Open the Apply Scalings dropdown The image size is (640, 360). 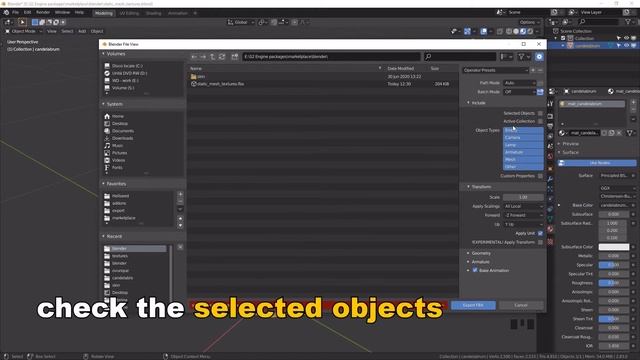pyautogui.click(x=523, y=206)
